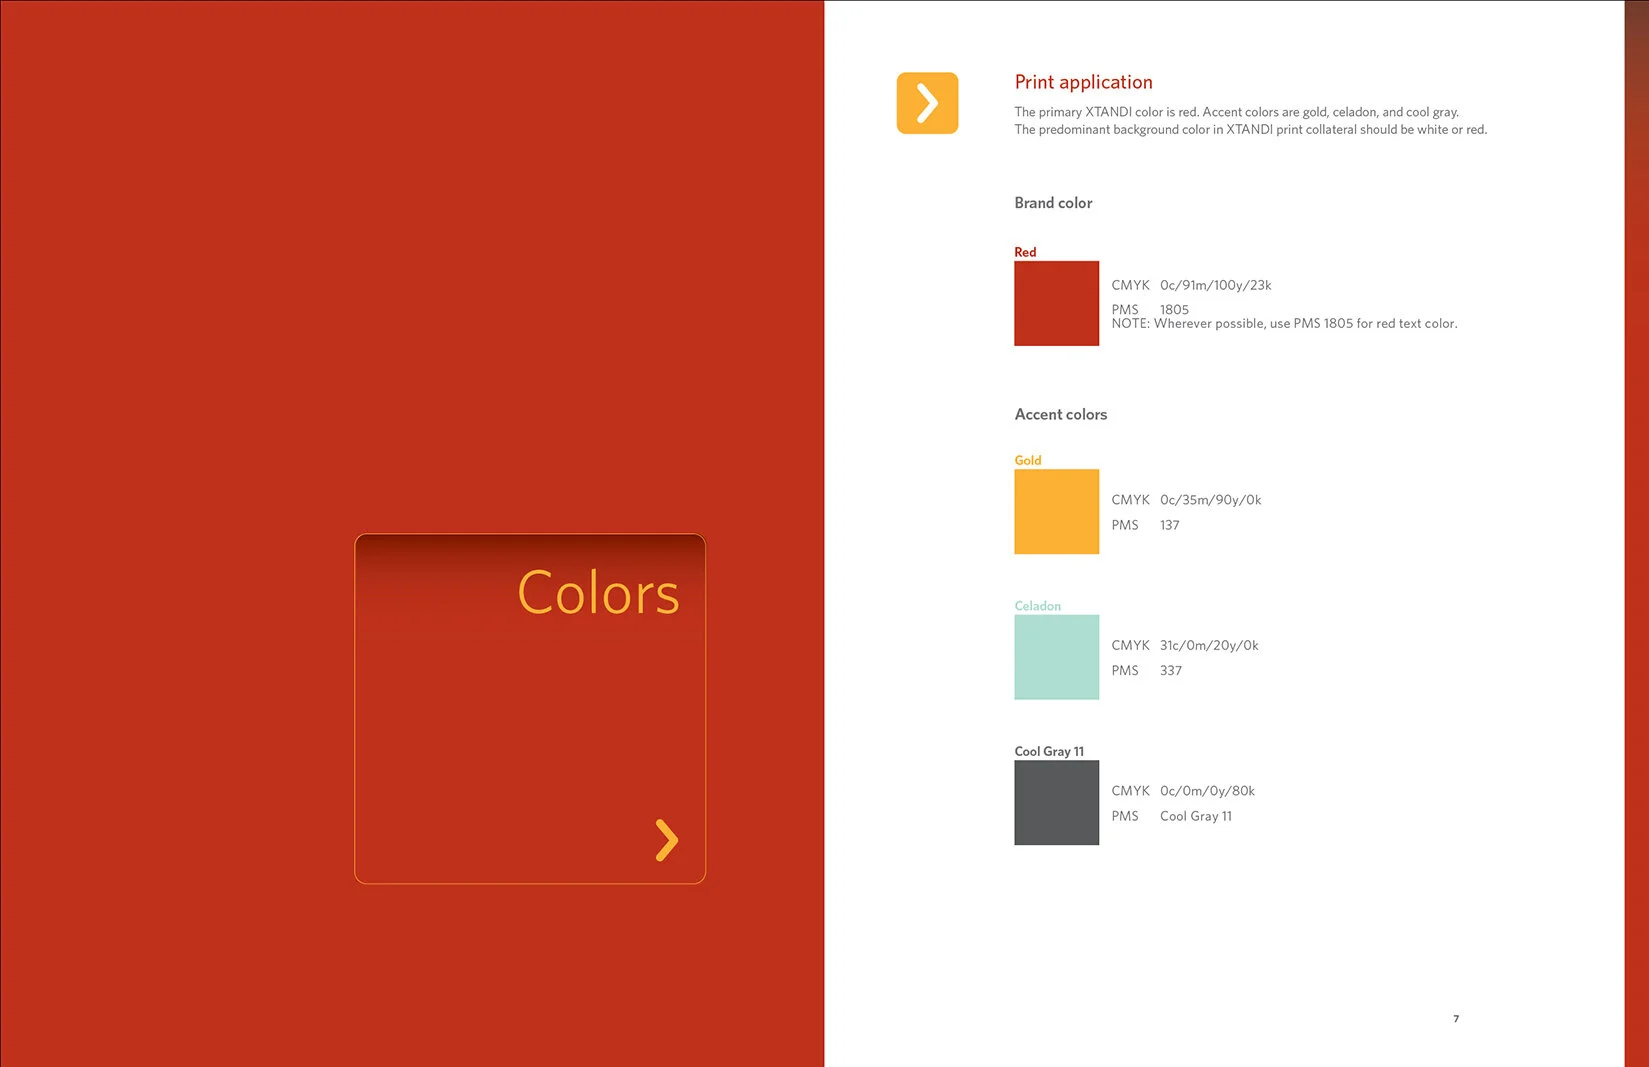Click the Red label above the swatch
This screenshot has height=1067, width=1649.
pos(1025,252)
